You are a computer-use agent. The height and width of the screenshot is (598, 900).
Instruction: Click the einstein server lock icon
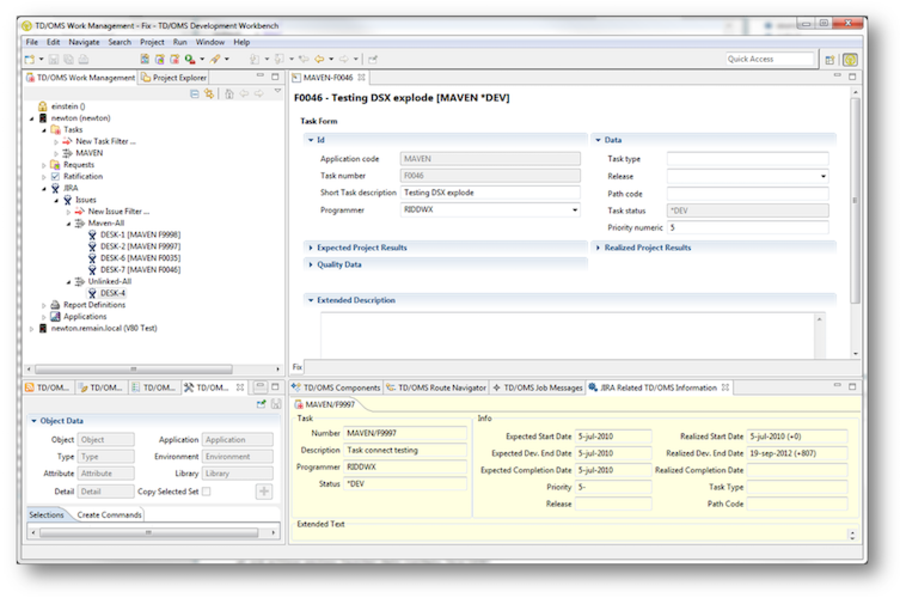(42, 106)
